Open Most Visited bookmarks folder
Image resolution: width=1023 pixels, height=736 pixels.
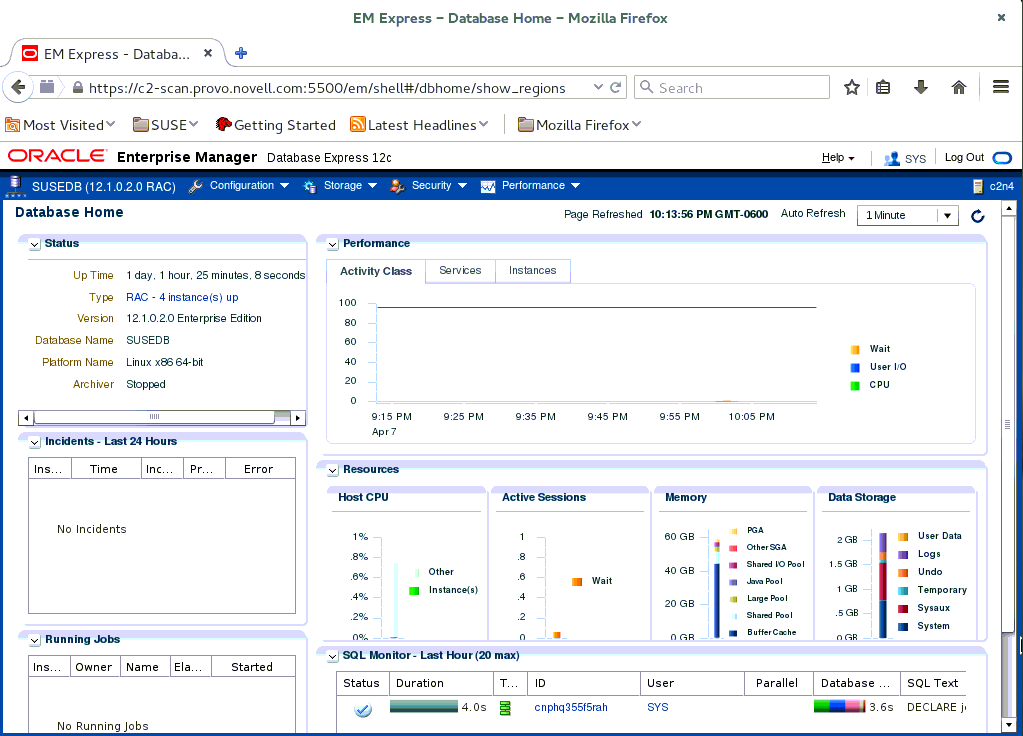(60, 125)
